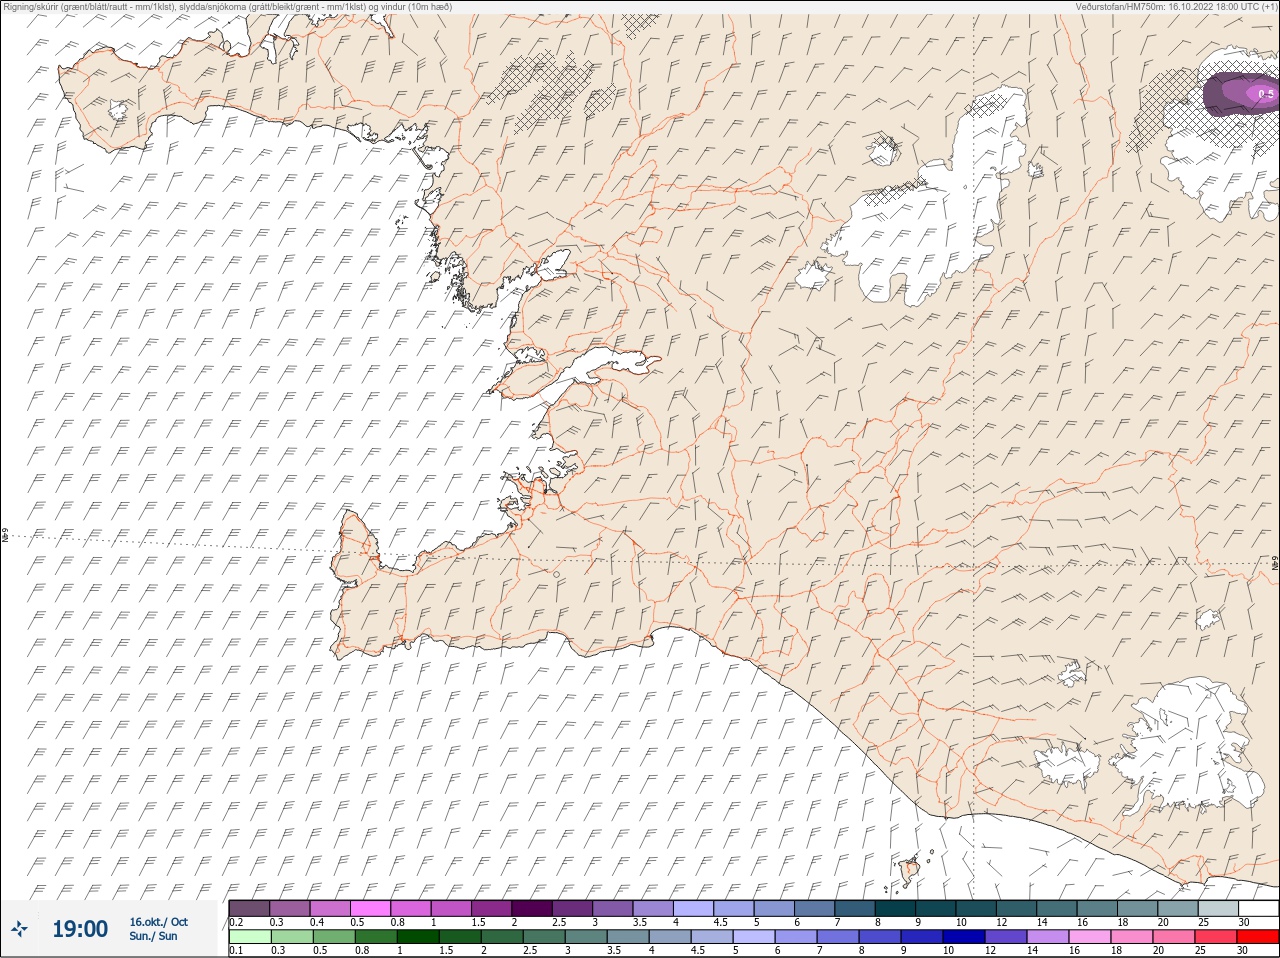Image resolution: width=1280 pixels, height=958 pixels.
Task: Click the 'Rigning/skúrir' map title header
Action: coord(226,6)
